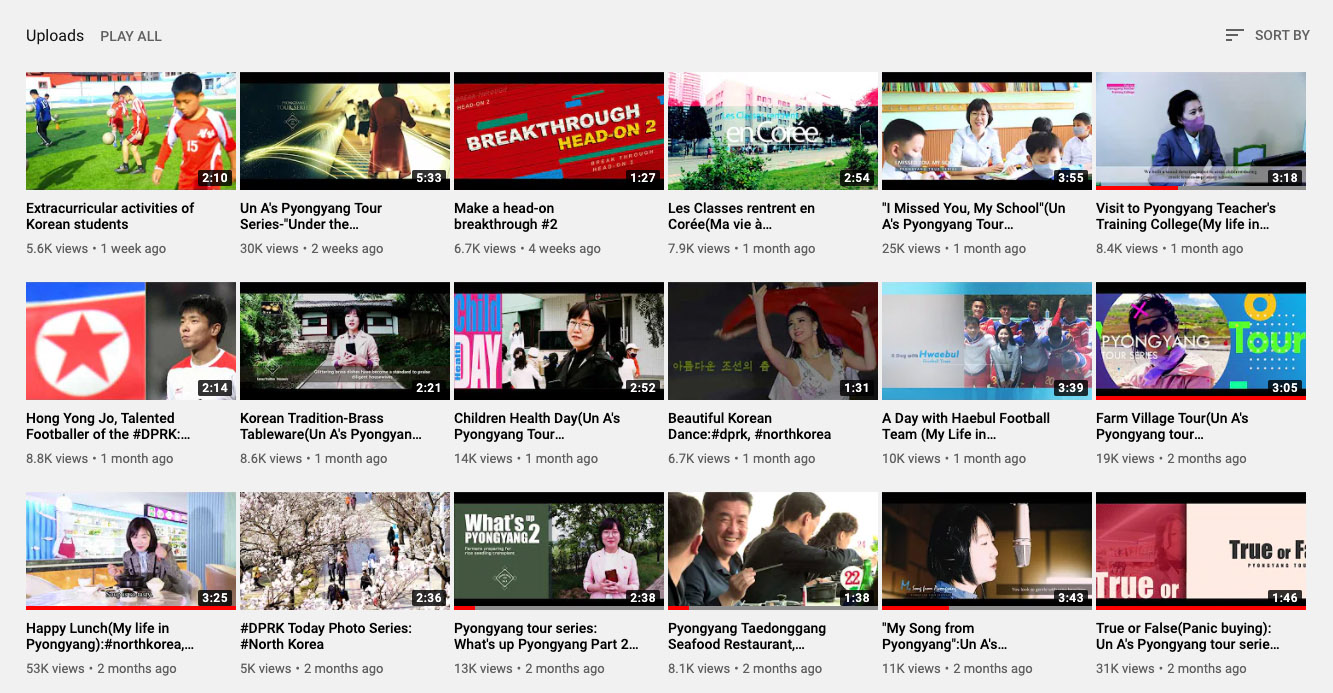Screen dimensions: 1333x693
Task: Open the #DPRK Today Photo Series title
Action: click(326, 636)
